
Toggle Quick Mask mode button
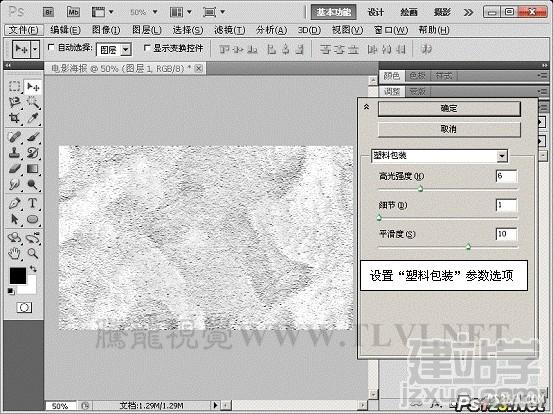pos(24,308)
